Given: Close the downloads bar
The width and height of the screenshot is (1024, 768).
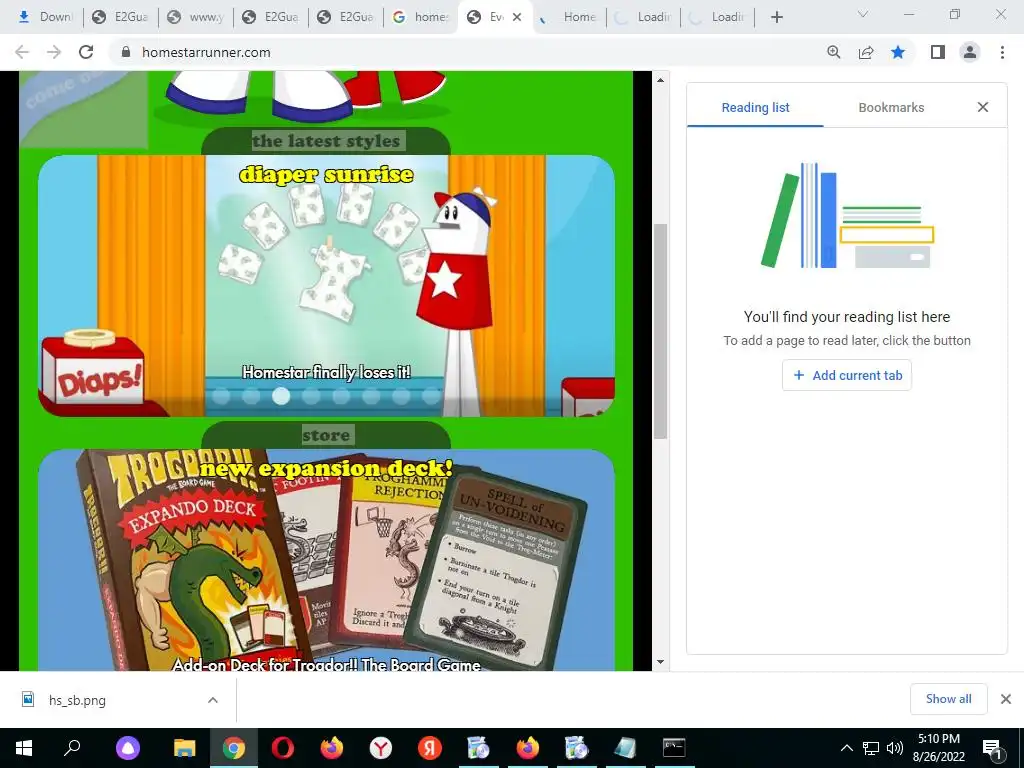Looking at the screenshot, I should click(x=1006, y=699).
